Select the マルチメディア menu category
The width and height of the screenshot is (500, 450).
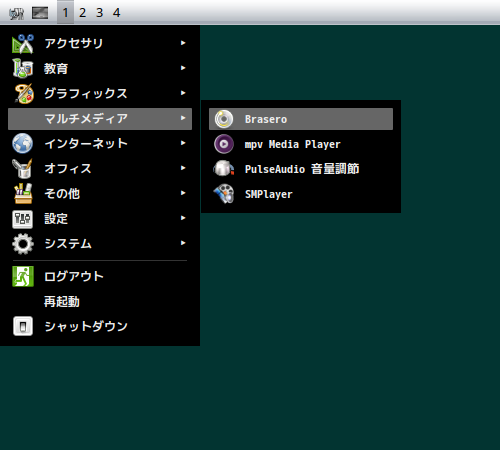pyautogui.click(x=100, y=119)
